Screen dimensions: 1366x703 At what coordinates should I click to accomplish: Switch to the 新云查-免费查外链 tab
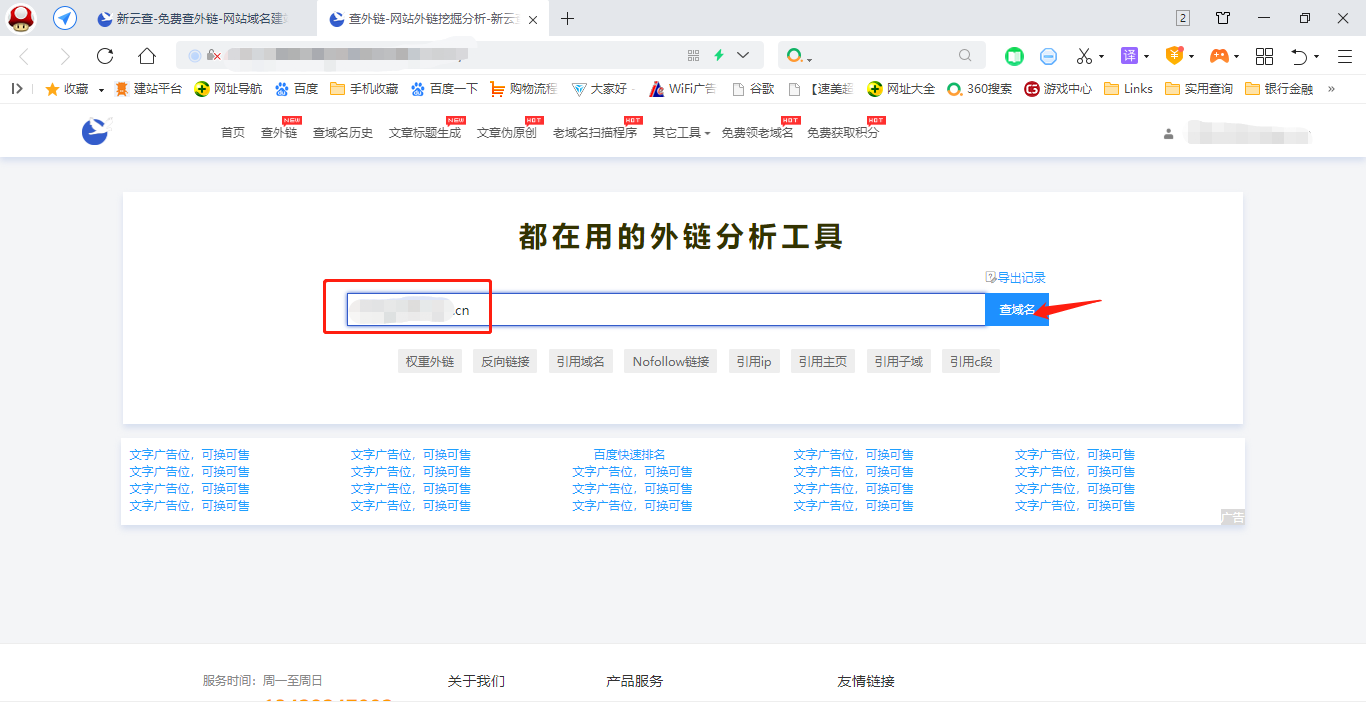190,18
